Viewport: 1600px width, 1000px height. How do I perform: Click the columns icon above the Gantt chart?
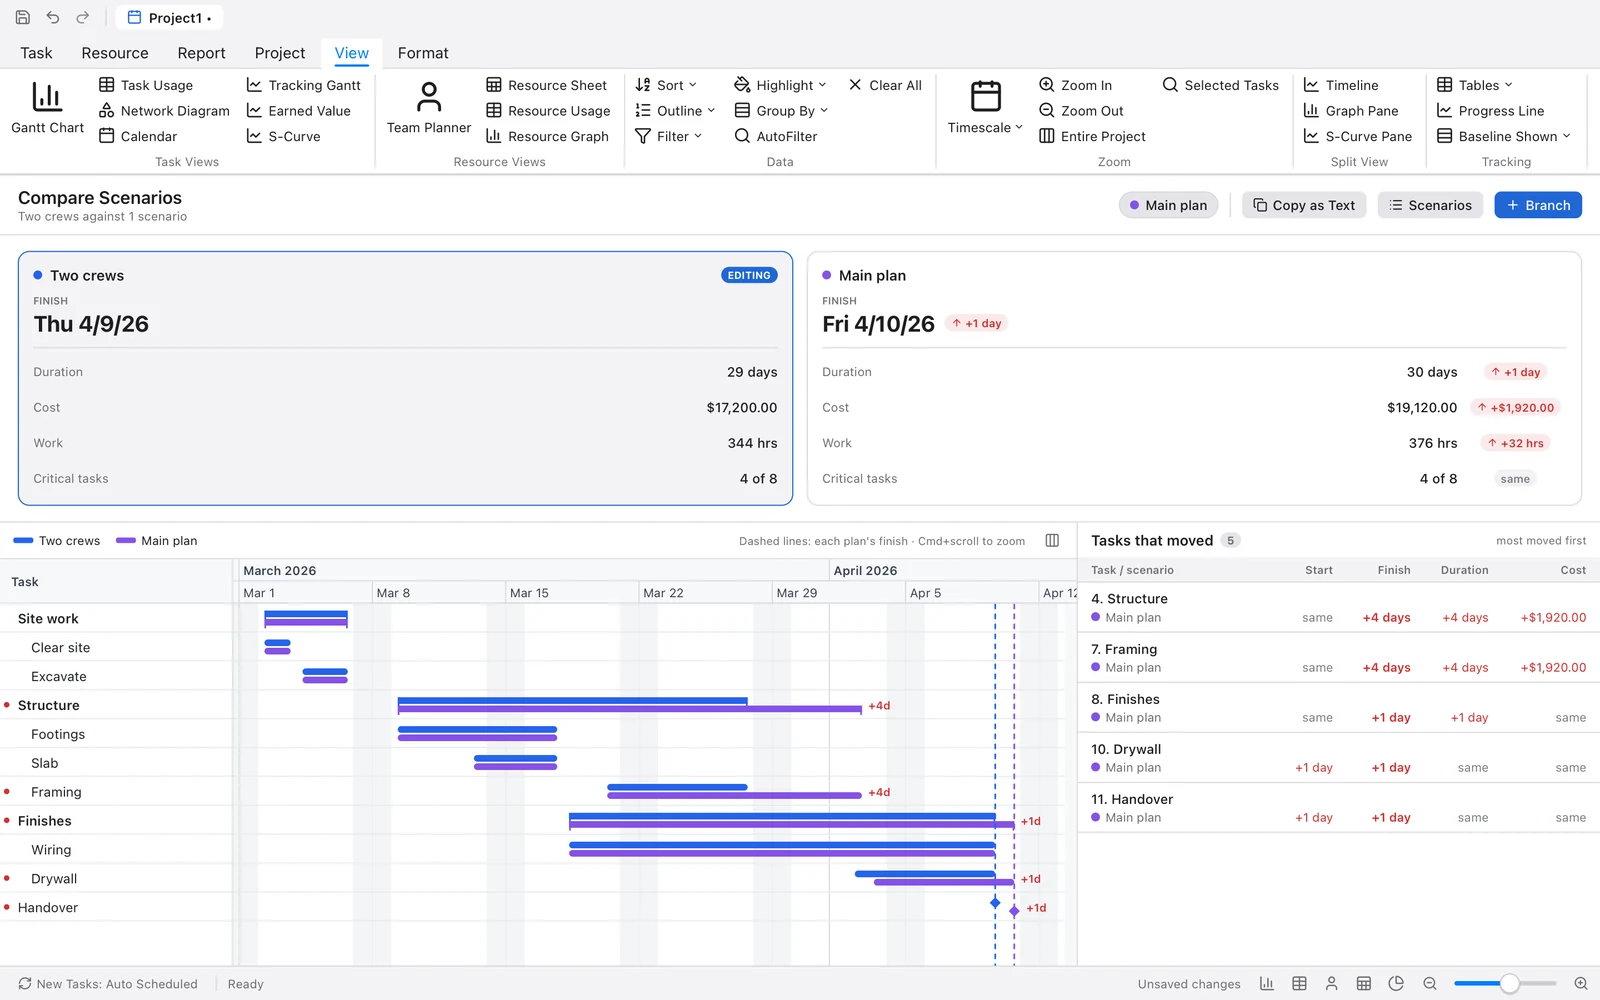coord(1052,540)
